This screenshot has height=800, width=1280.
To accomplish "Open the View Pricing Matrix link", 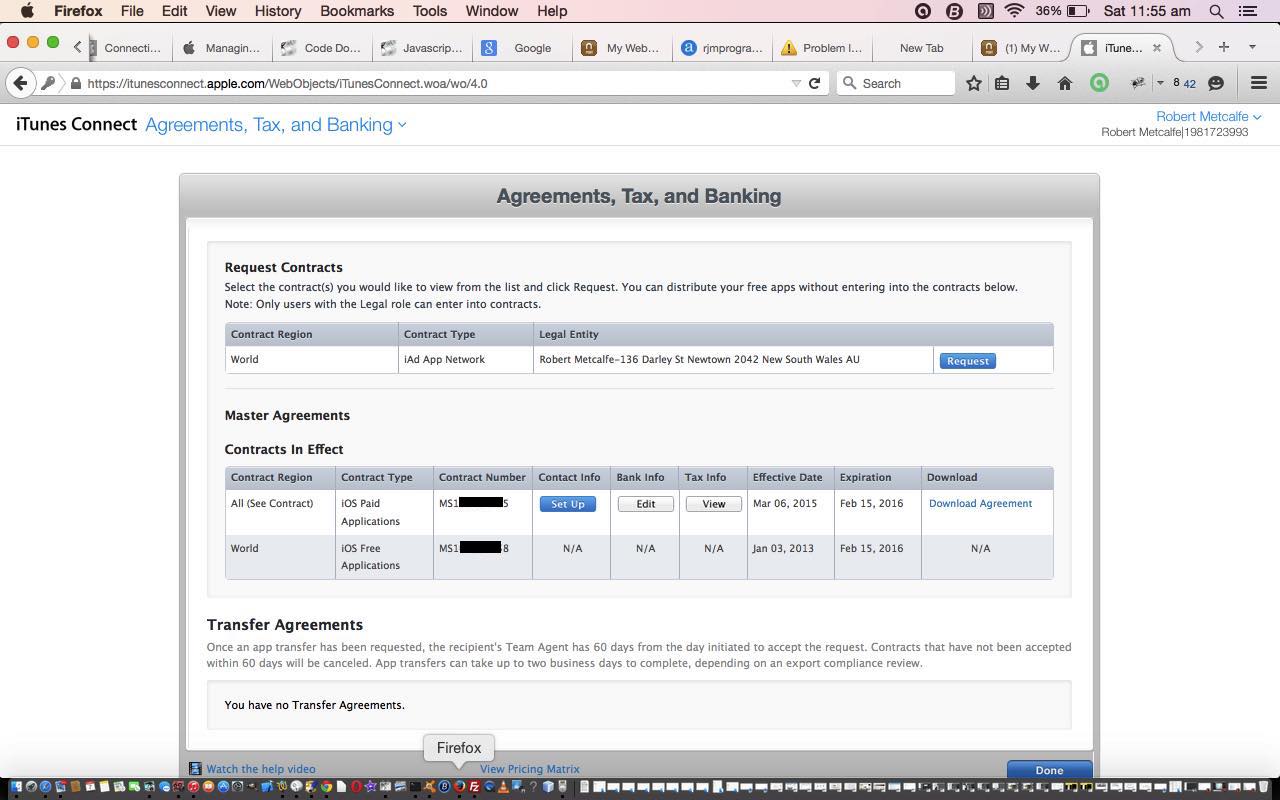I will coord(529,769).
